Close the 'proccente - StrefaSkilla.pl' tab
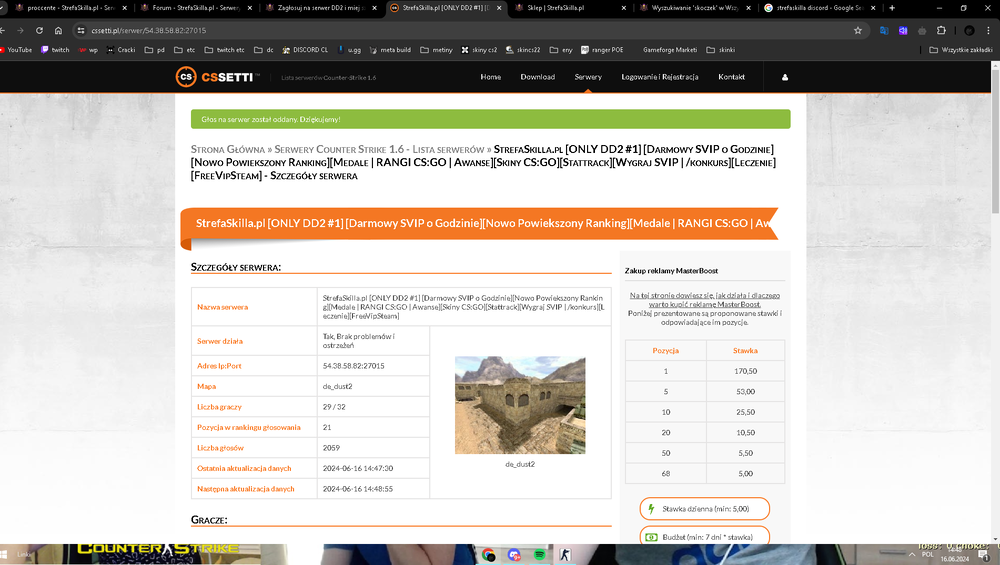 coord(124,8)
